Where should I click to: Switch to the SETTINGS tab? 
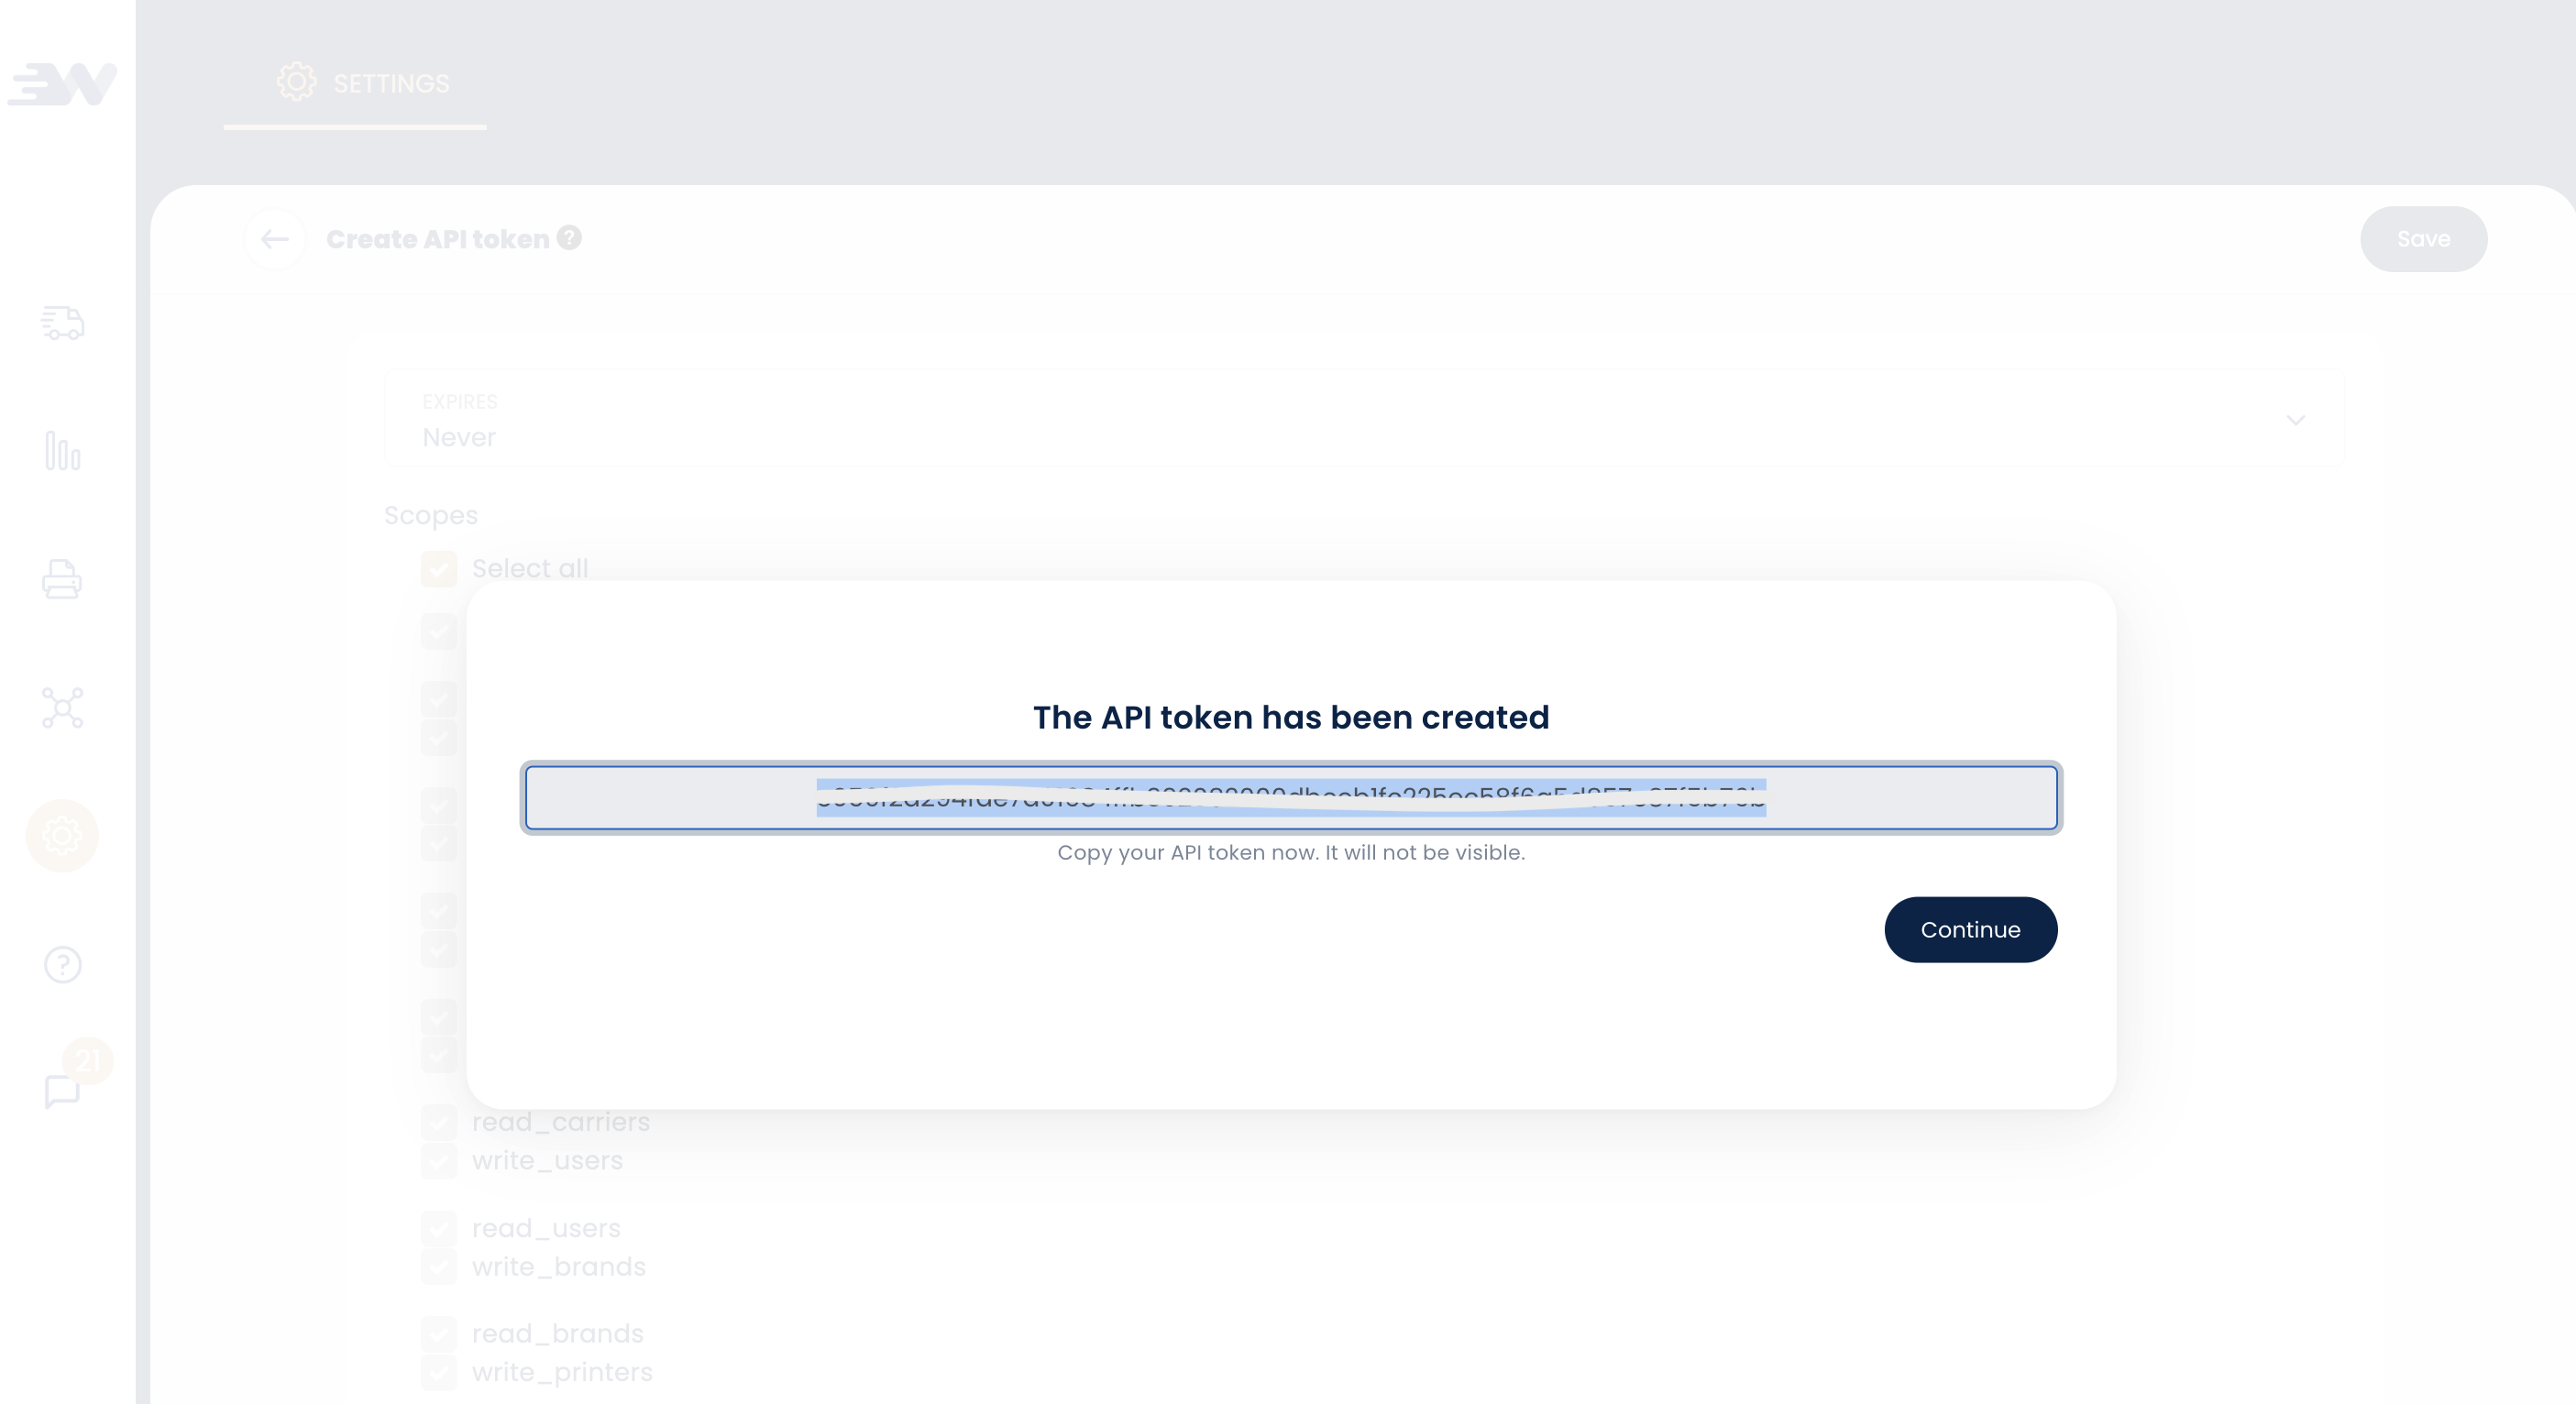[x=390, y=83]
